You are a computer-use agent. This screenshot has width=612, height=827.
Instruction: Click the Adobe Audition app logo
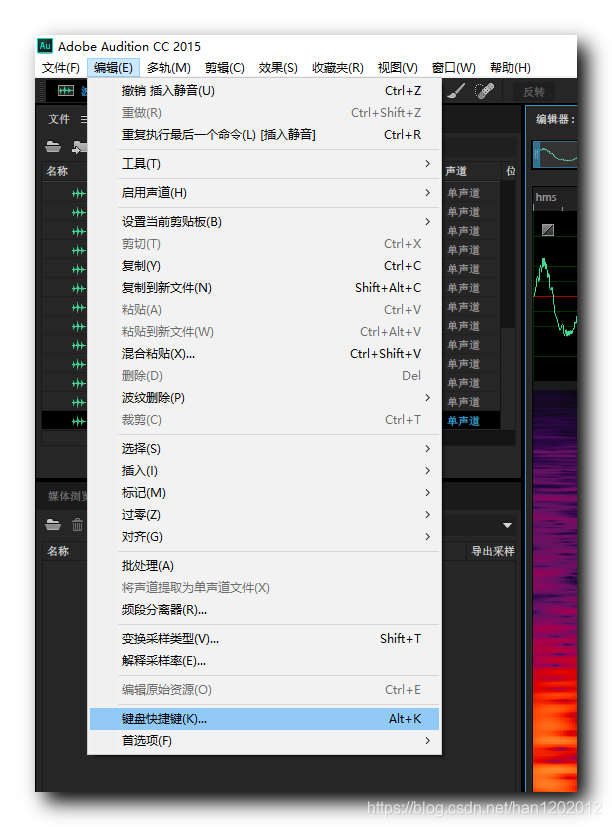(45, 46)
